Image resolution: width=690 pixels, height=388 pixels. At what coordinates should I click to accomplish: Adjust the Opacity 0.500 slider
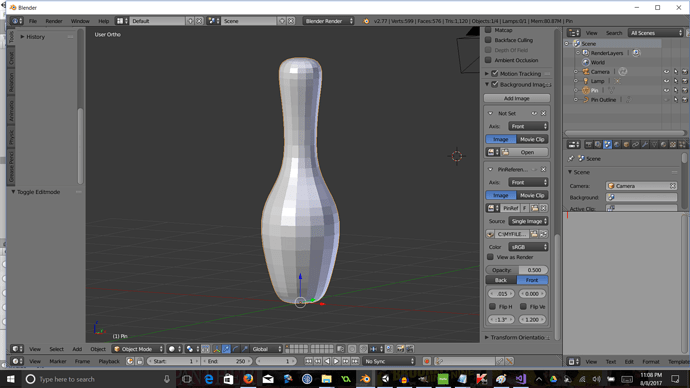click(517, 270)
